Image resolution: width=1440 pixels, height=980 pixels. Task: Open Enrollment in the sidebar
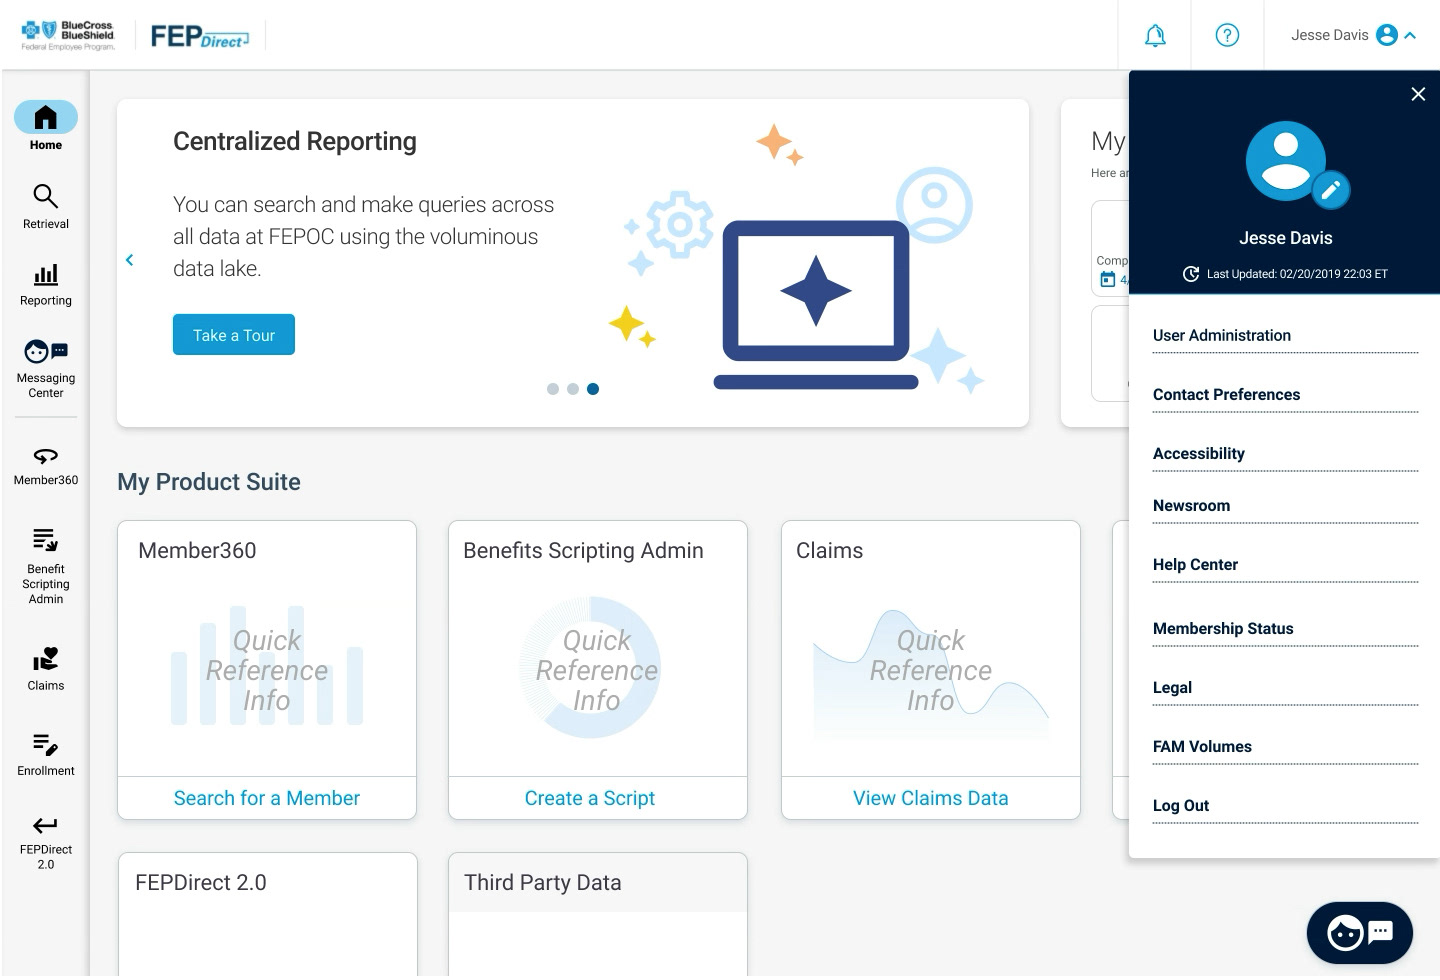pyautogui.click(x=46, y=755)
